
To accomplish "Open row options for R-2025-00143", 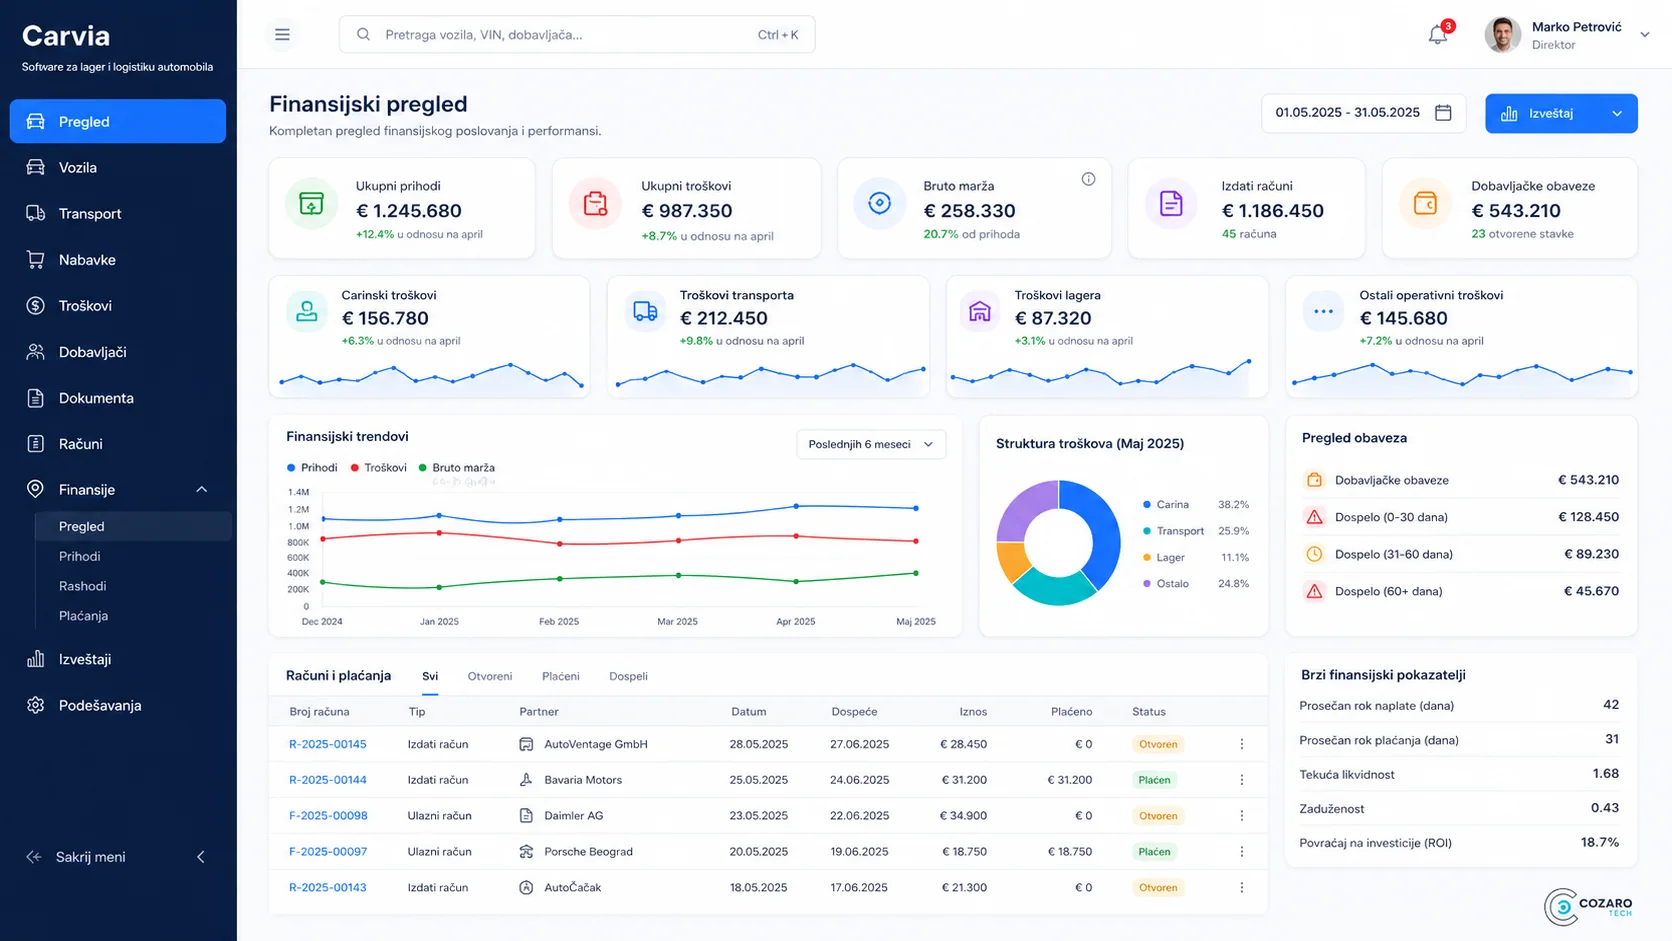I will [x=1242, y=888].
